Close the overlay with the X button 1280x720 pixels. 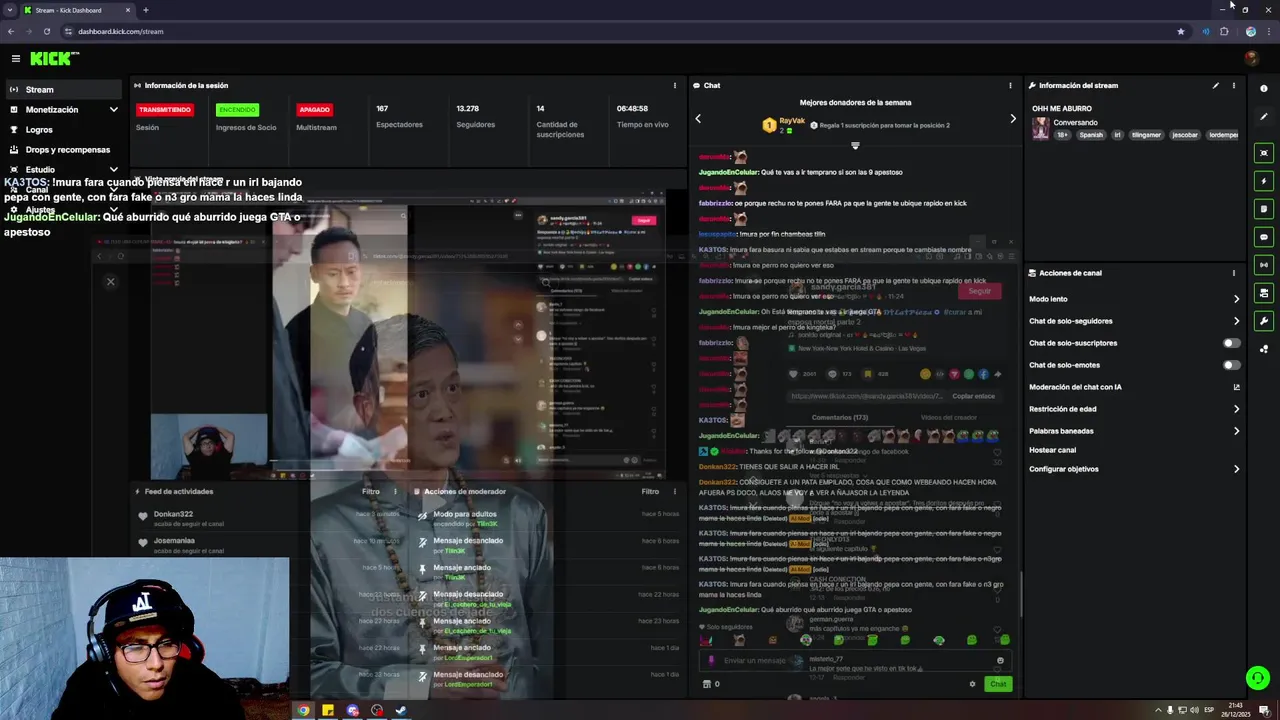(111, 281)
